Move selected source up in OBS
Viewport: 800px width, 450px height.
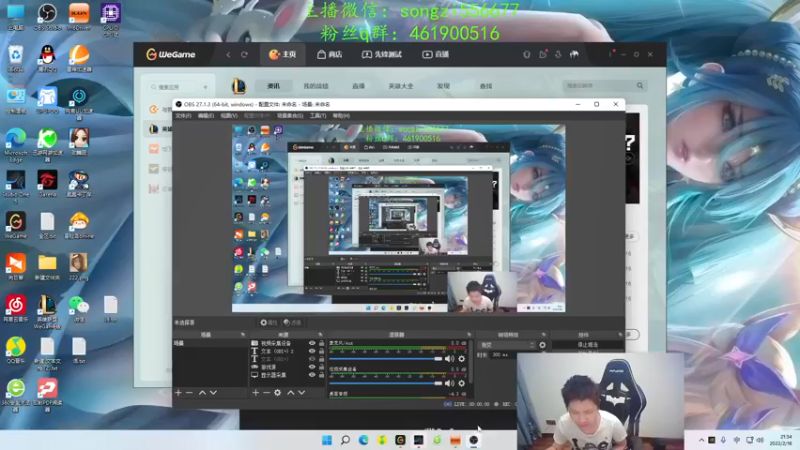(x=290, y=392)
